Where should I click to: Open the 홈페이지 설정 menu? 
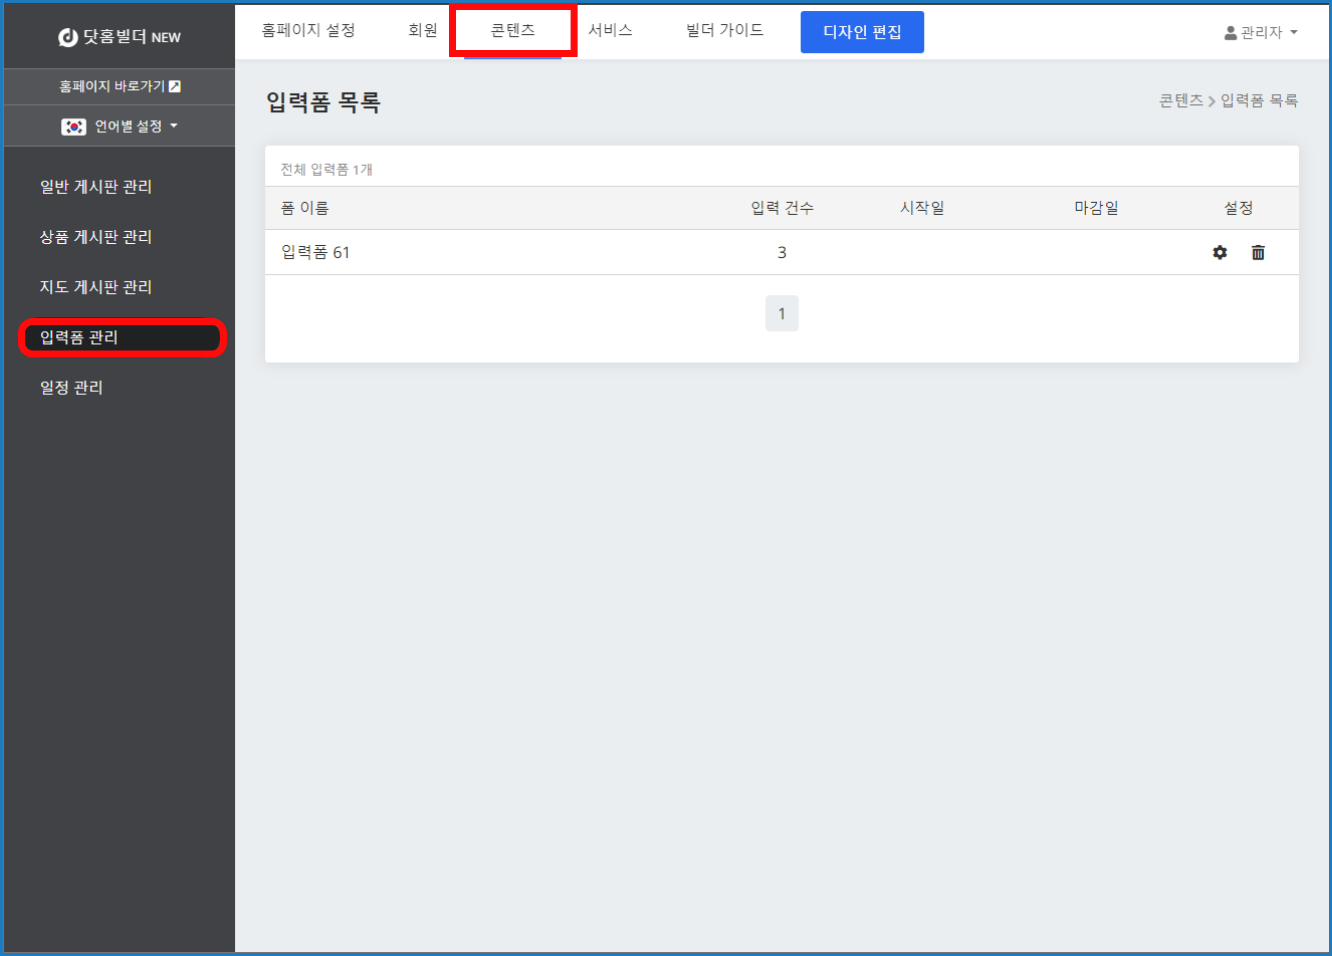point(308,31)
